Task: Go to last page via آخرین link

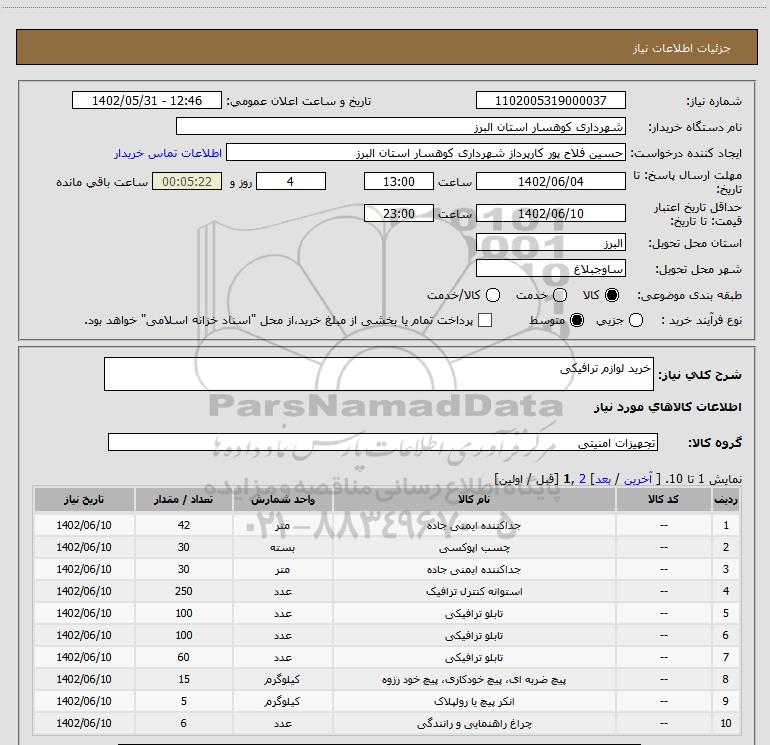Action: click(x=637, y=479)
